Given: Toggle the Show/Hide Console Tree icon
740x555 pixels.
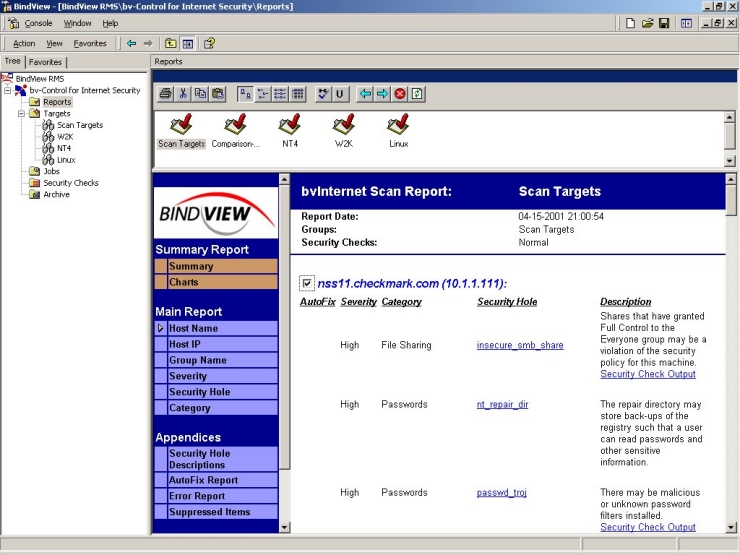Looking at the screenshot, I should pyautogui.click(x=188, y=43).
